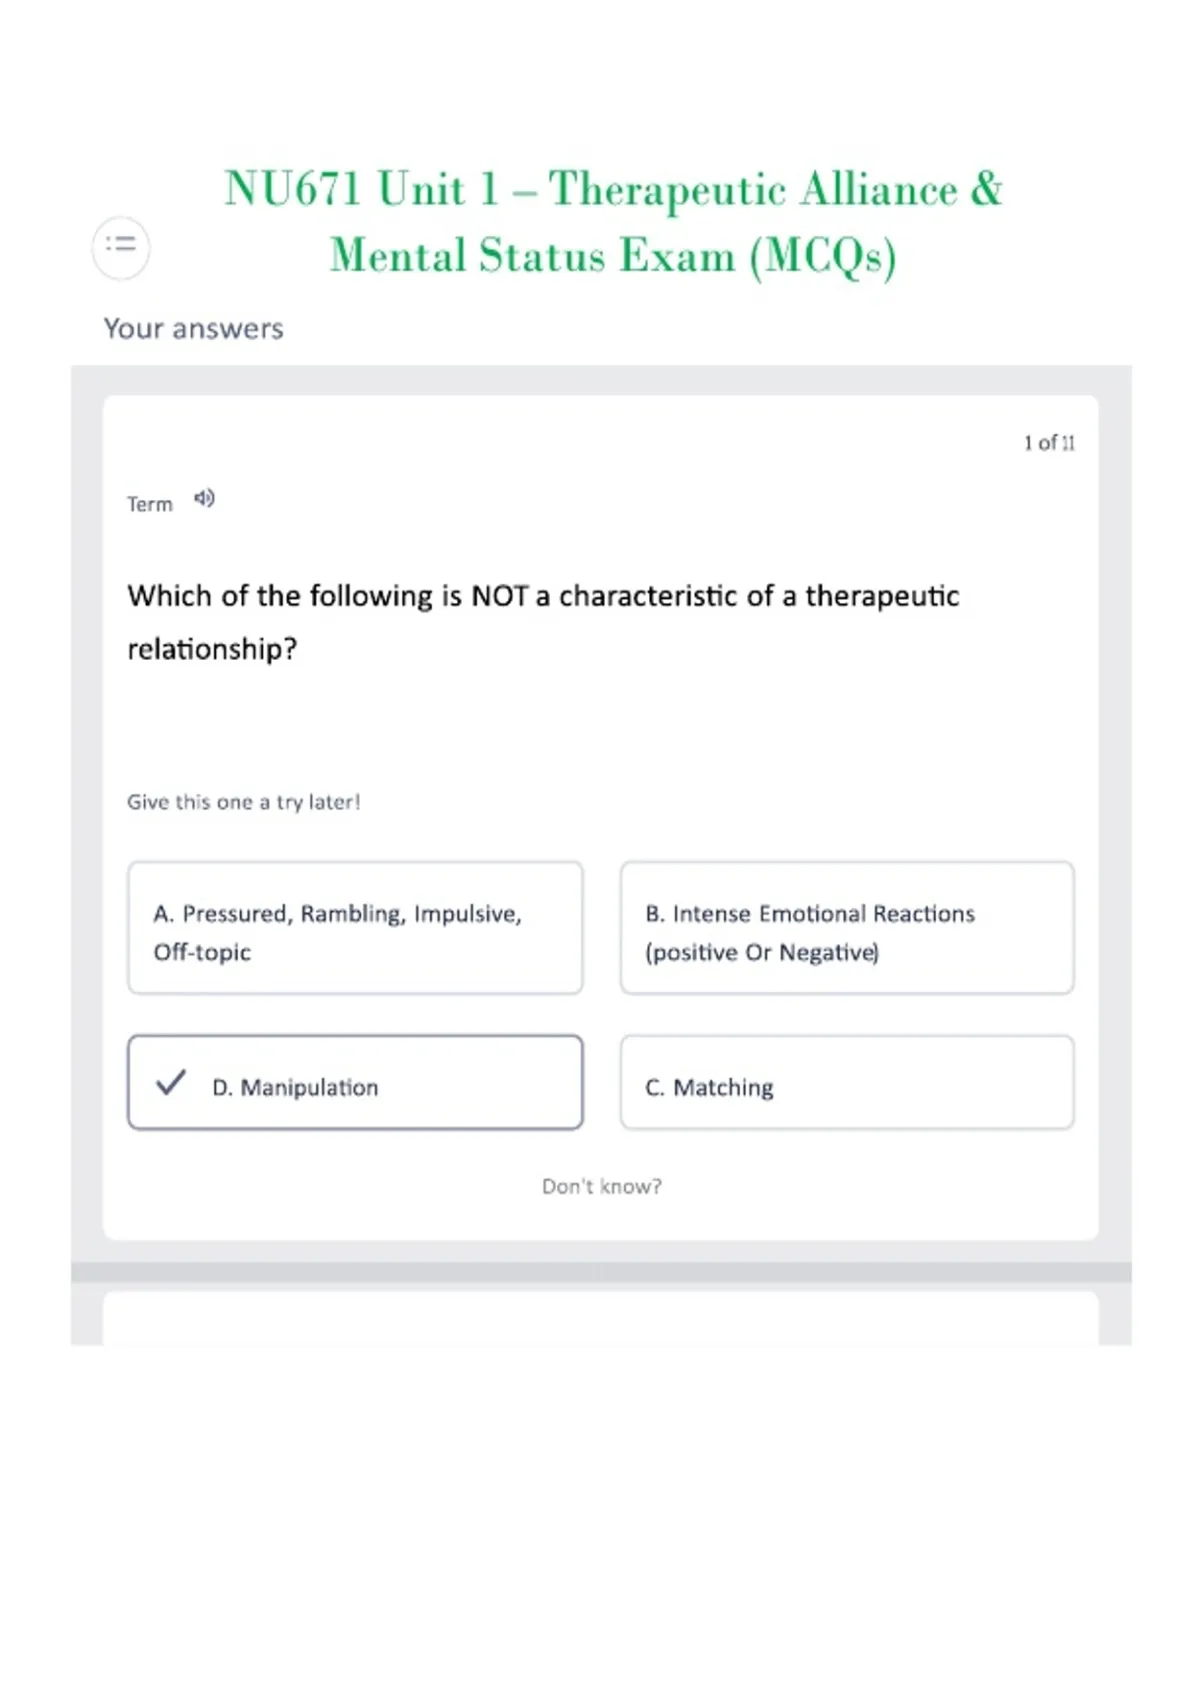
Task: Click the Off-topic text in option A
Action: [x=202, y=952]
